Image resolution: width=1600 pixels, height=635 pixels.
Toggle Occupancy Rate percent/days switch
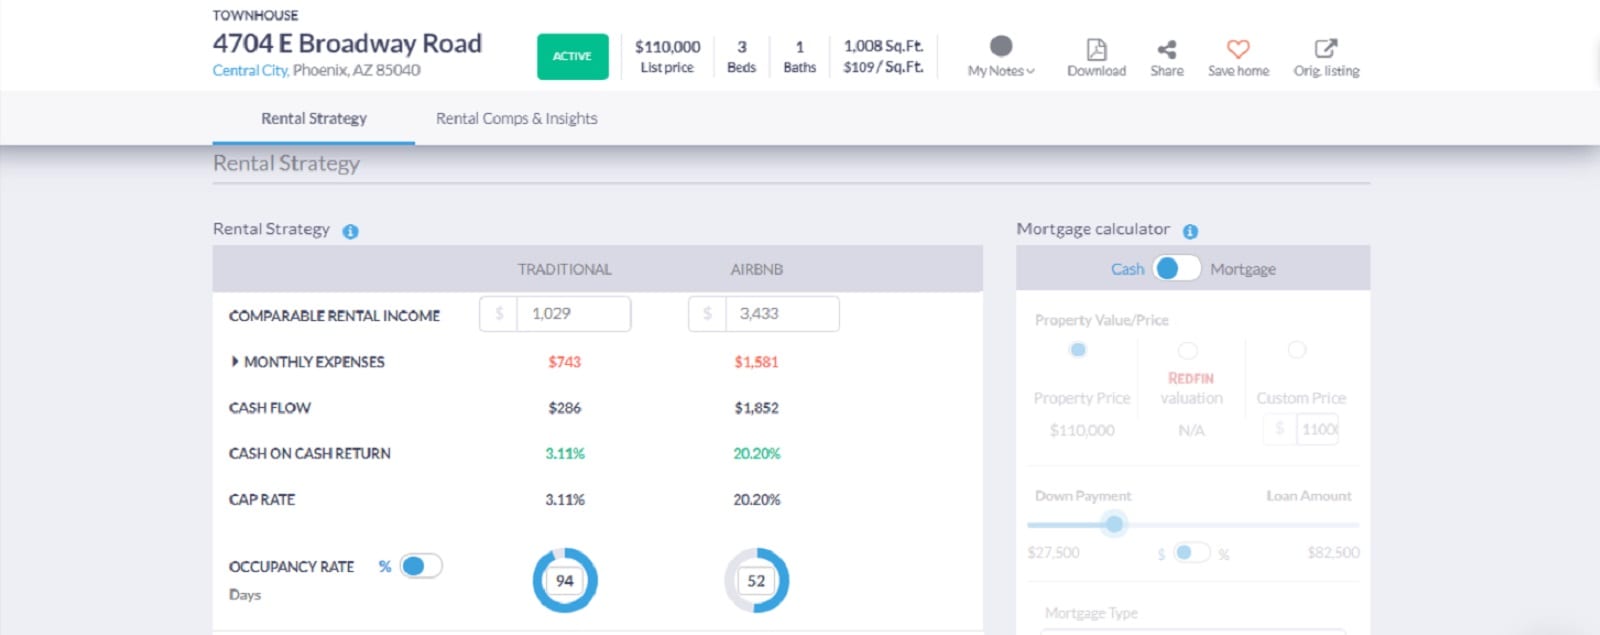[420, 567]
